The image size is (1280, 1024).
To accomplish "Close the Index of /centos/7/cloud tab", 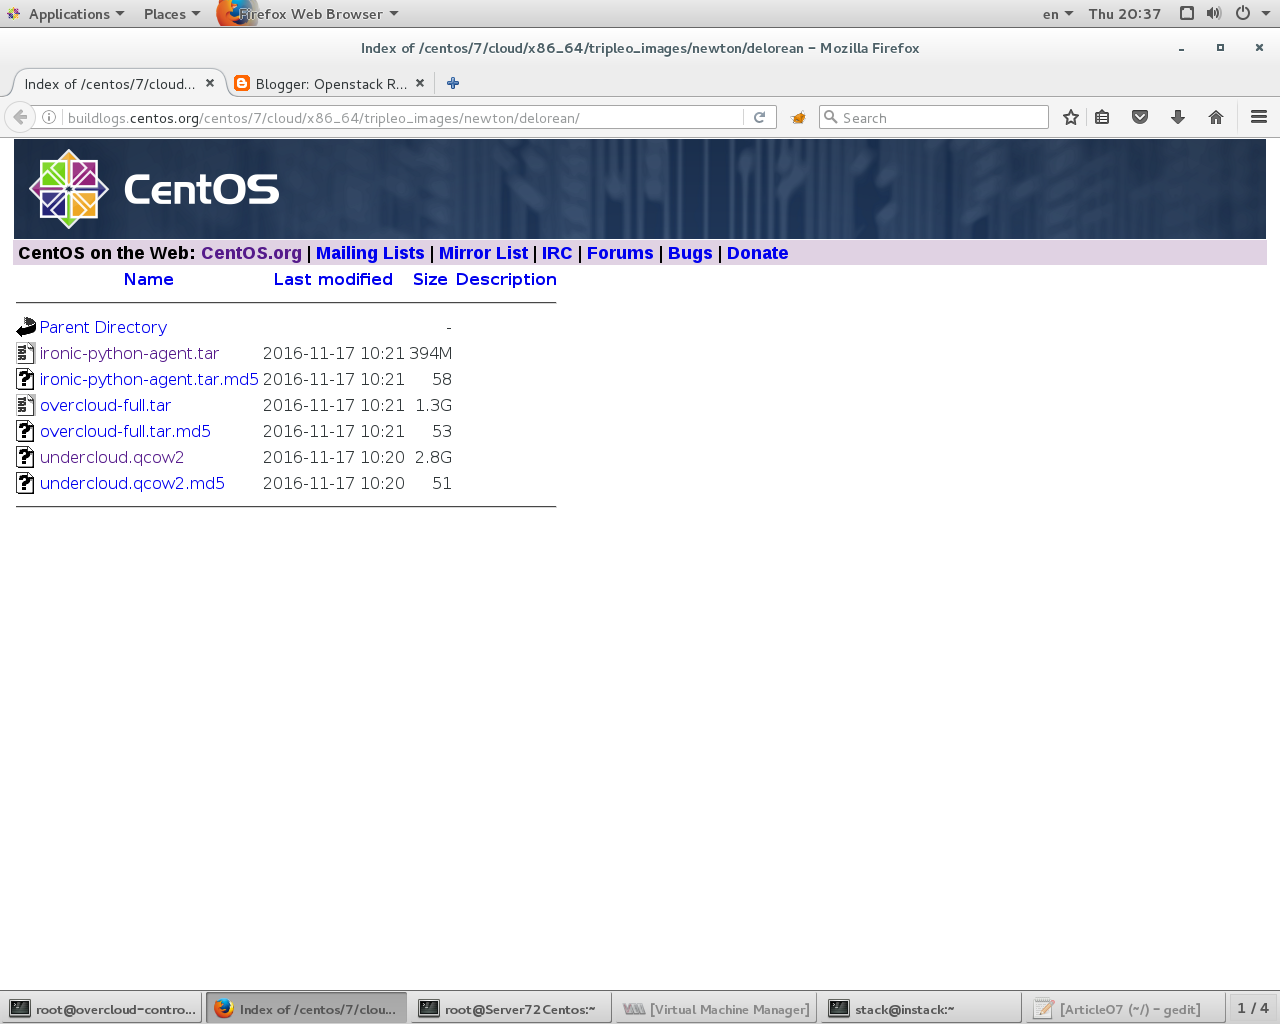I will [210, 83].
